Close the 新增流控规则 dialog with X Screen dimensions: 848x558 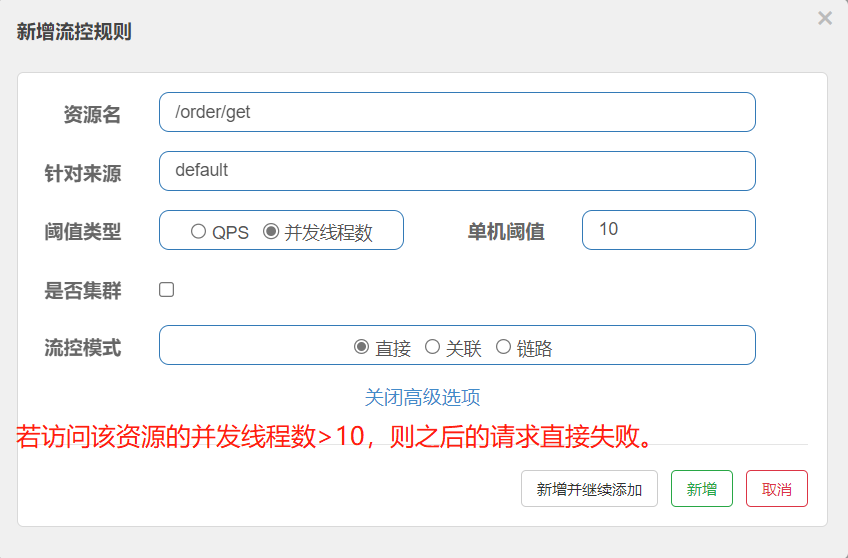point(824,18)
